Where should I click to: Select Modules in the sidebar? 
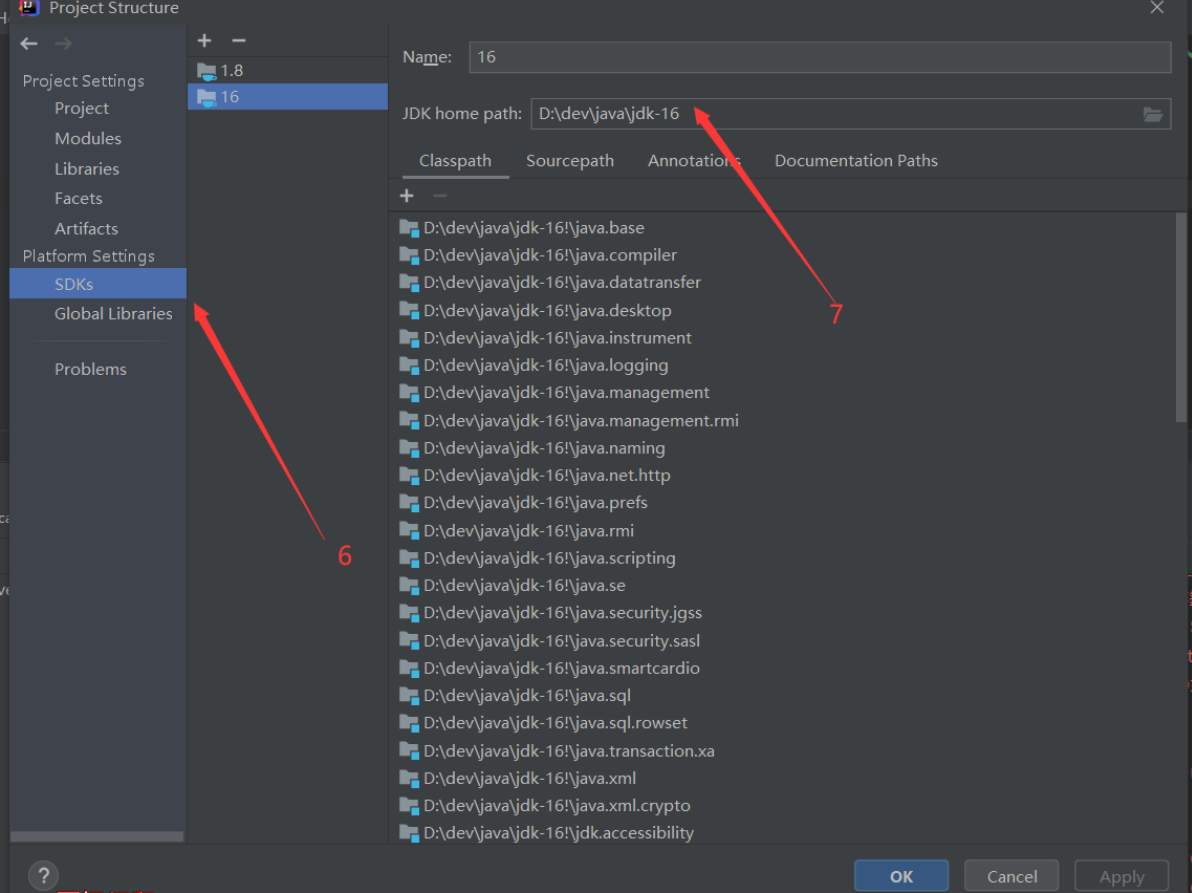[87, 139]
